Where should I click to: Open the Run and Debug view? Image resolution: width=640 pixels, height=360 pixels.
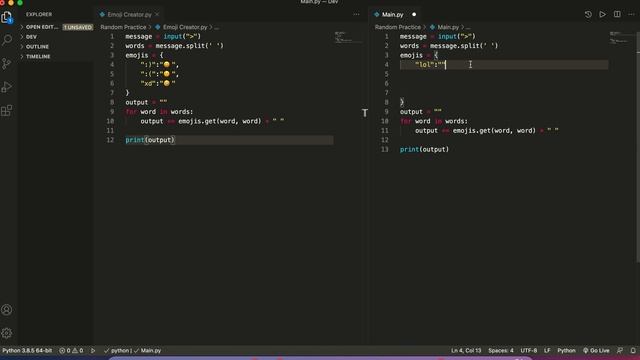pyautogui.click(x=7, y=87)
